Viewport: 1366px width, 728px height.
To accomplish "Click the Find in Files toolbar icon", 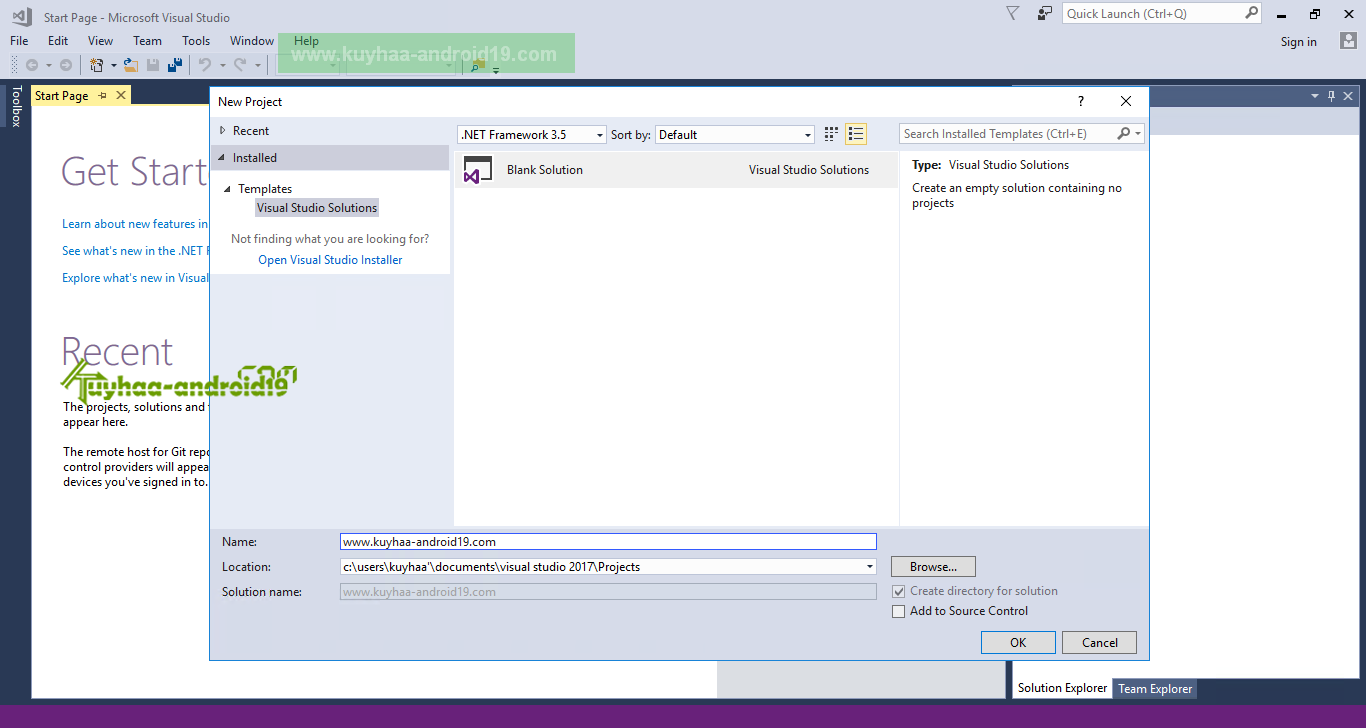I will [478, 66].
